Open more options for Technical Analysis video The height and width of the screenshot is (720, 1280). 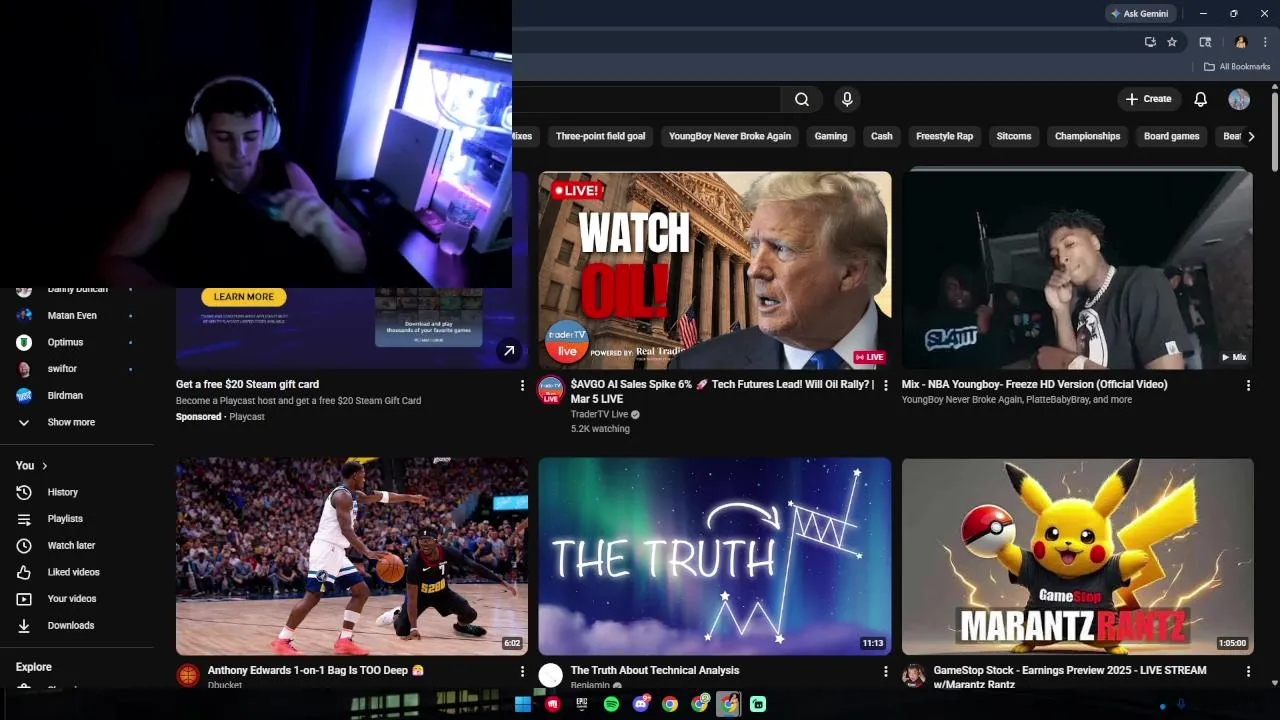pos(885,671)
